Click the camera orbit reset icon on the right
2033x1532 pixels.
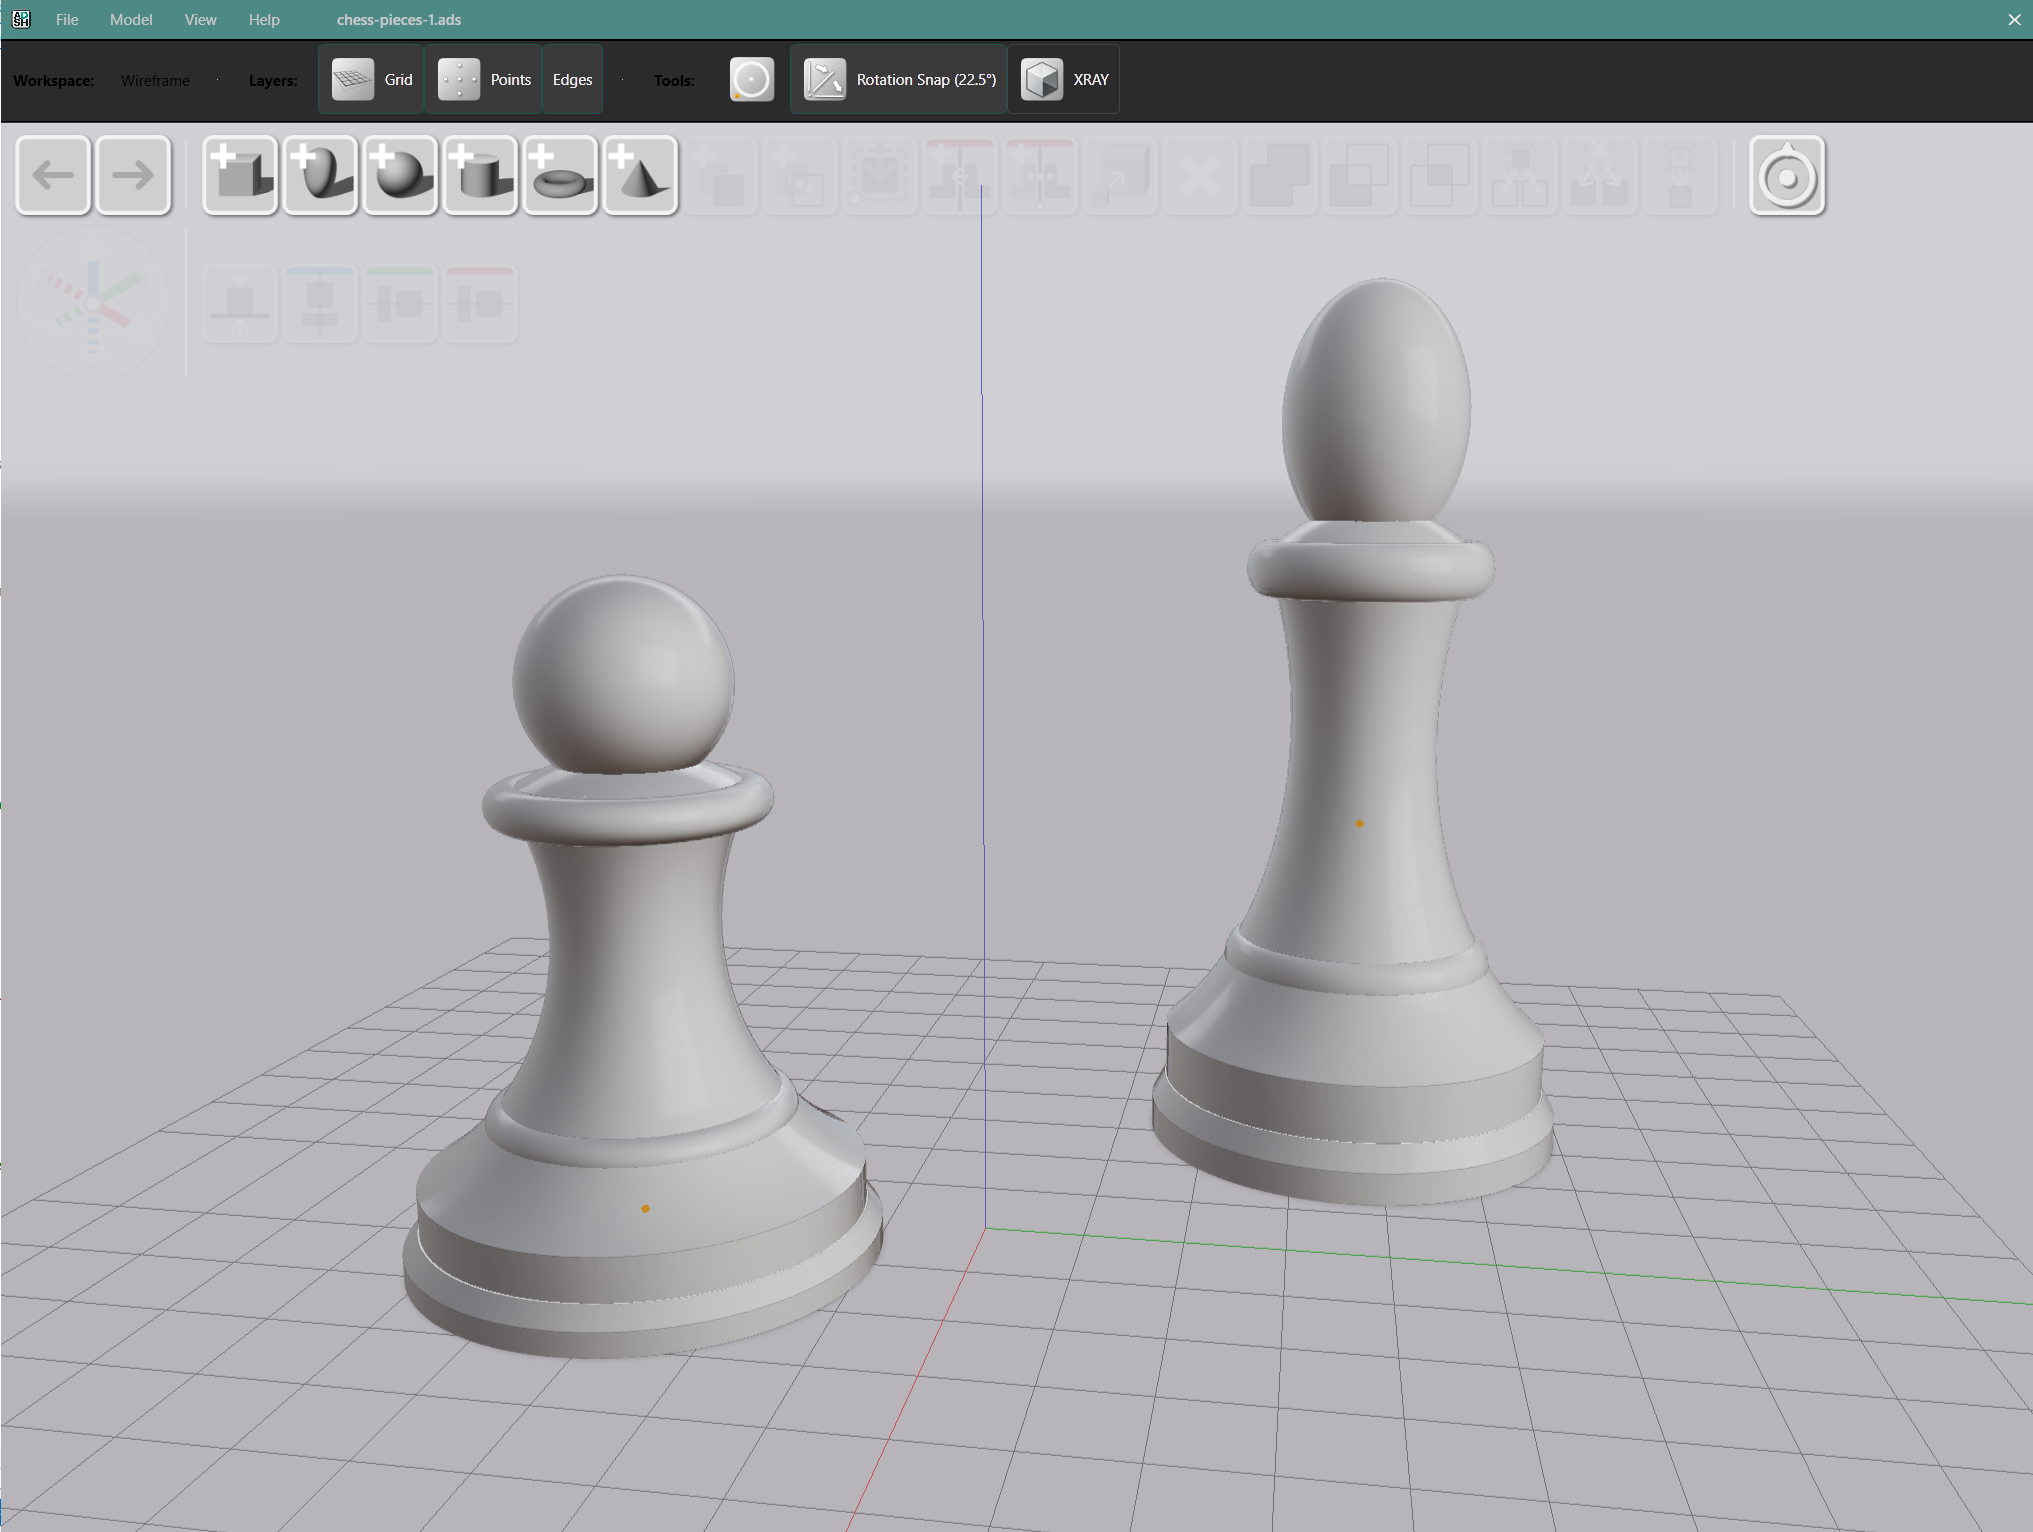point(1787,175)
